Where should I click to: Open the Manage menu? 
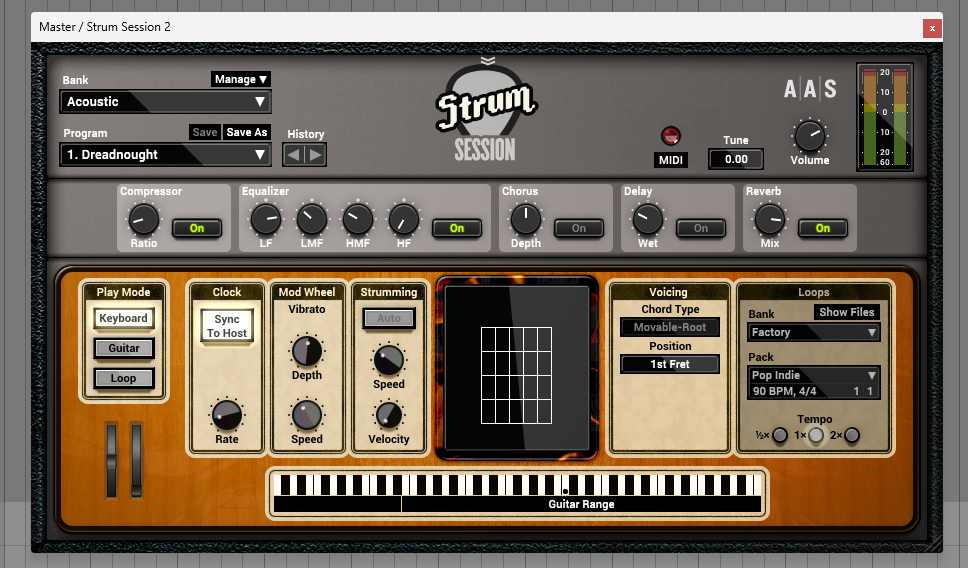[241, 79]
